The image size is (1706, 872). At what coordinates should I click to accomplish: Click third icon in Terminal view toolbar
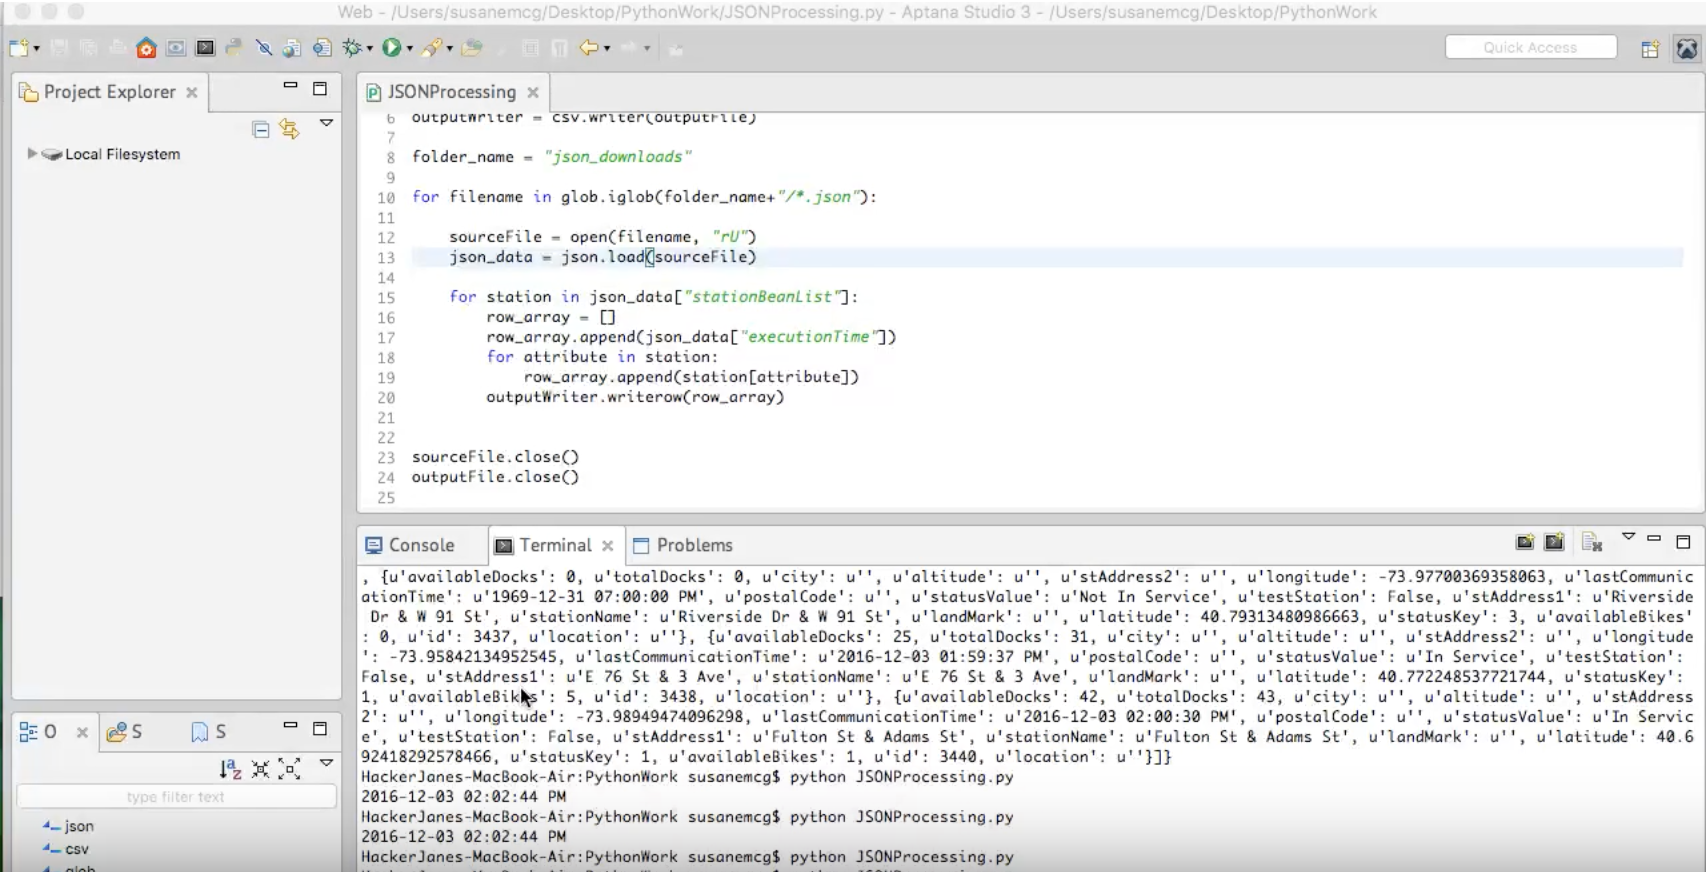pos(1592,543)
